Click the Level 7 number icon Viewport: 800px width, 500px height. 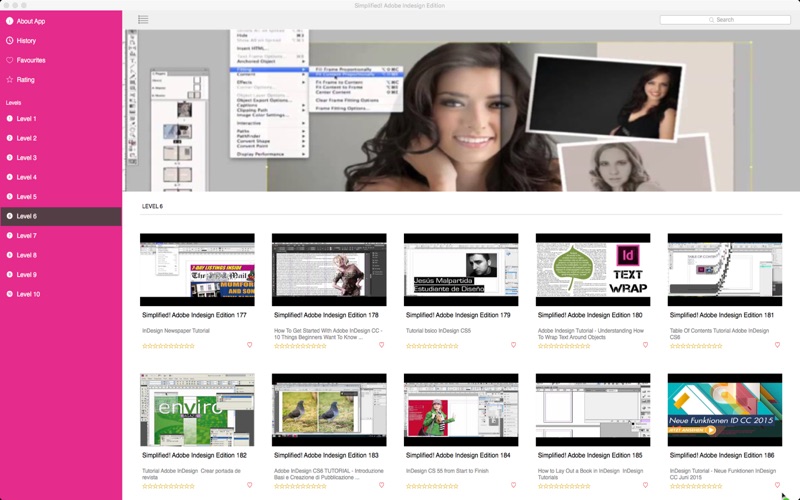click(x=9, y=236)
